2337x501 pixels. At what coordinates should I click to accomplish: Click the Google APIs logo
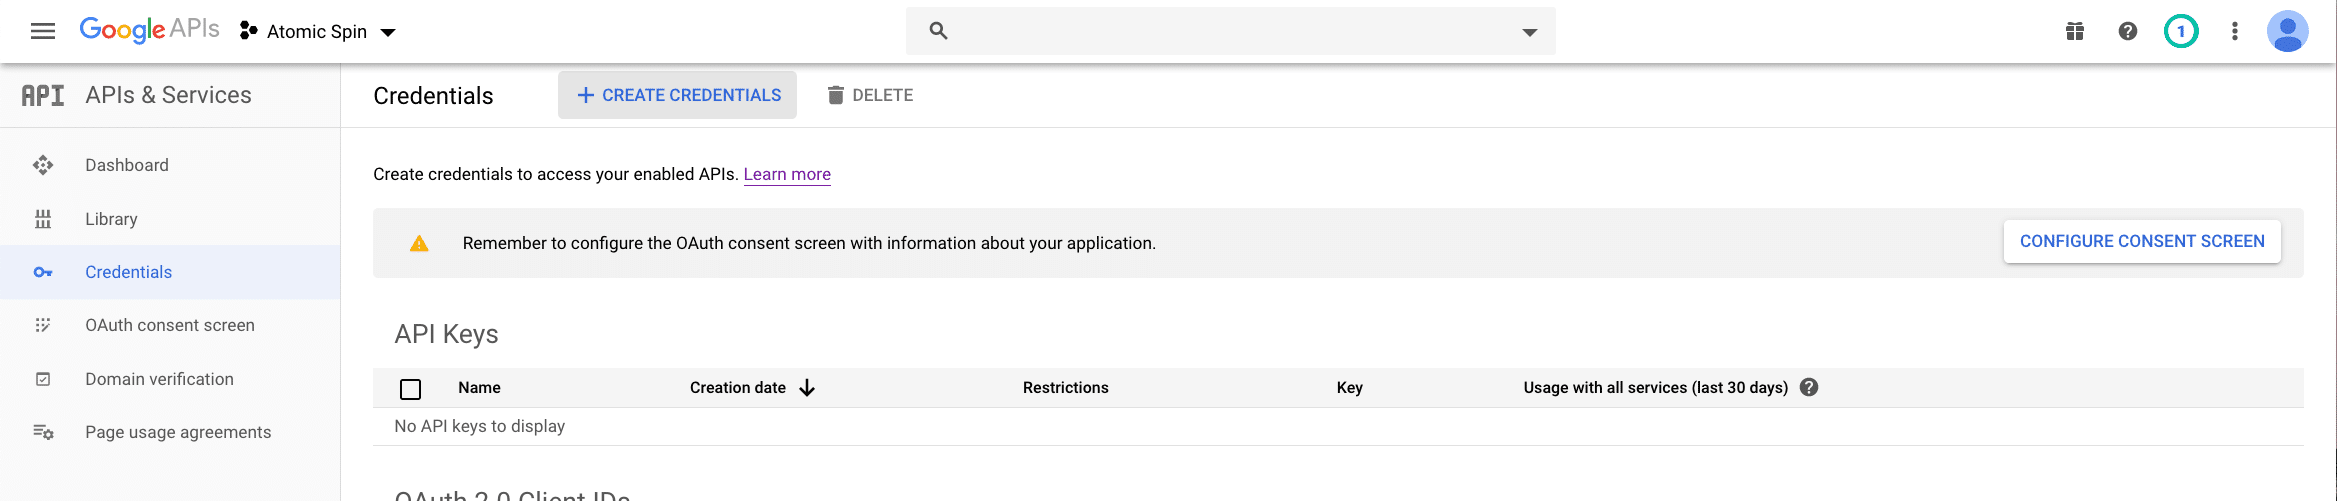click(x=150, y=30)
